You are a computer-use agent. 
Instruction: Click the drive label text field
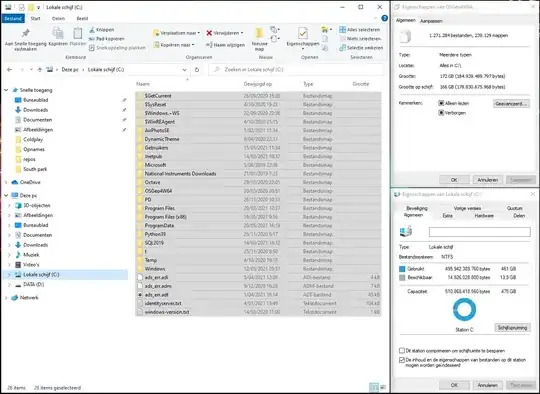tap(479, 232)
